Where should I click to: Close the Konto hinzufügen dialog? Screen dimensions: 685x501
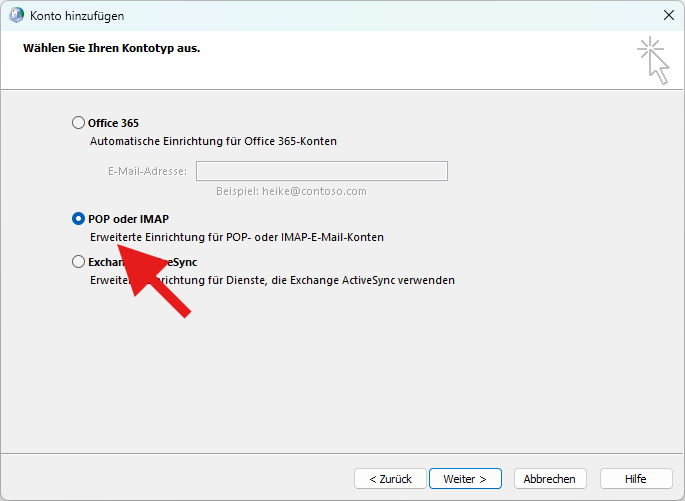[x=668, y=15]
